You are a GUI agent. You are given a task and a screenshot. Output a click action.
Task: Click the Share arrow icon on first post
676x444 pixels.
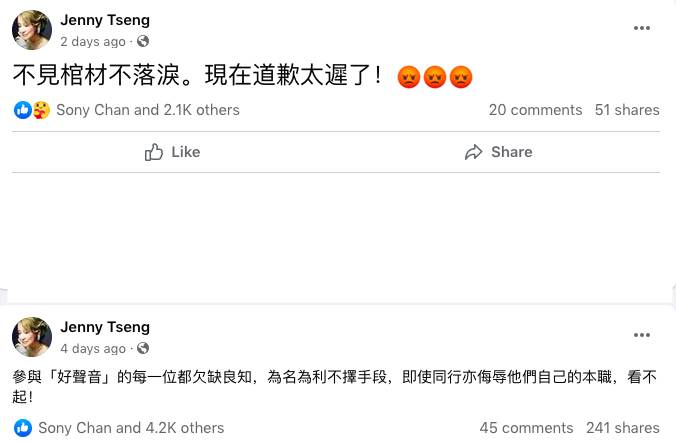pos(474,152)
